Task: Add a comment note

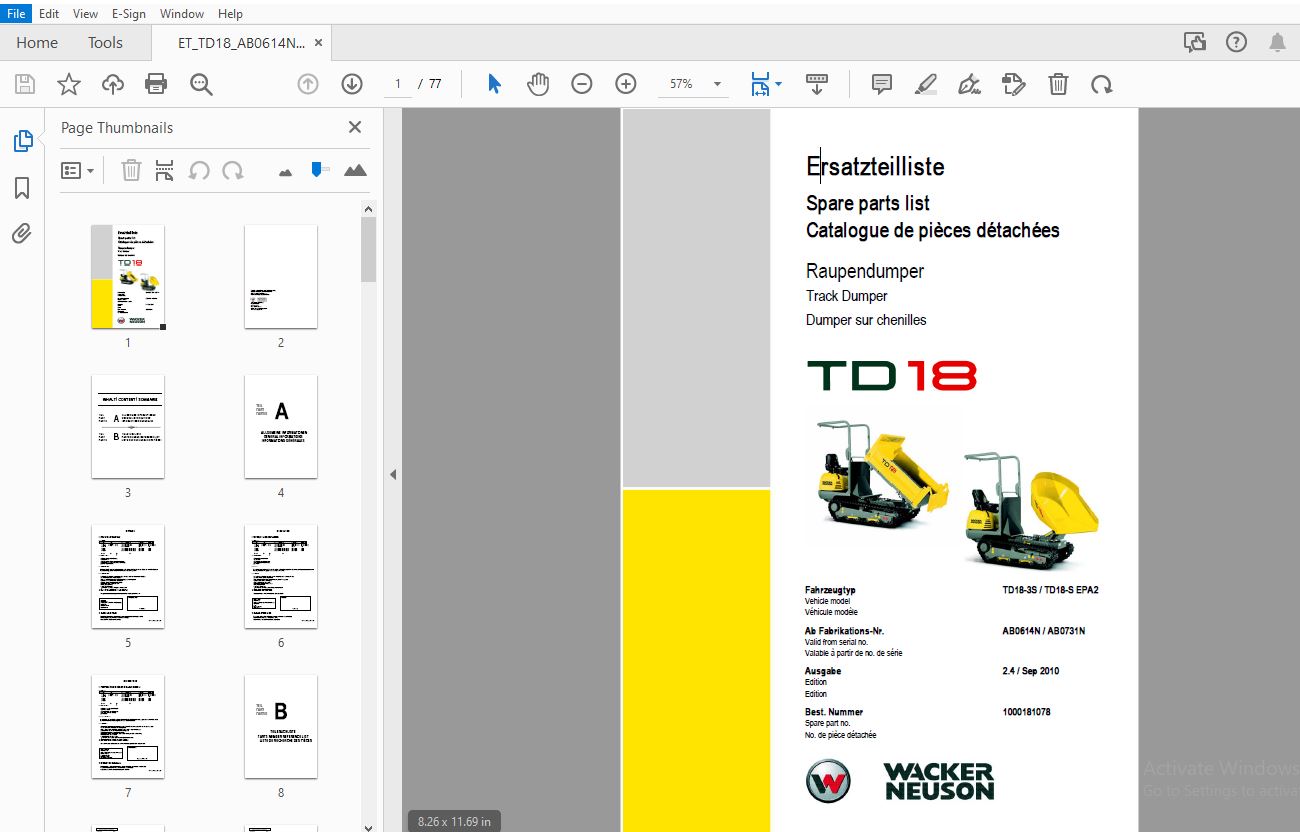Action: (x=882, y=84)
